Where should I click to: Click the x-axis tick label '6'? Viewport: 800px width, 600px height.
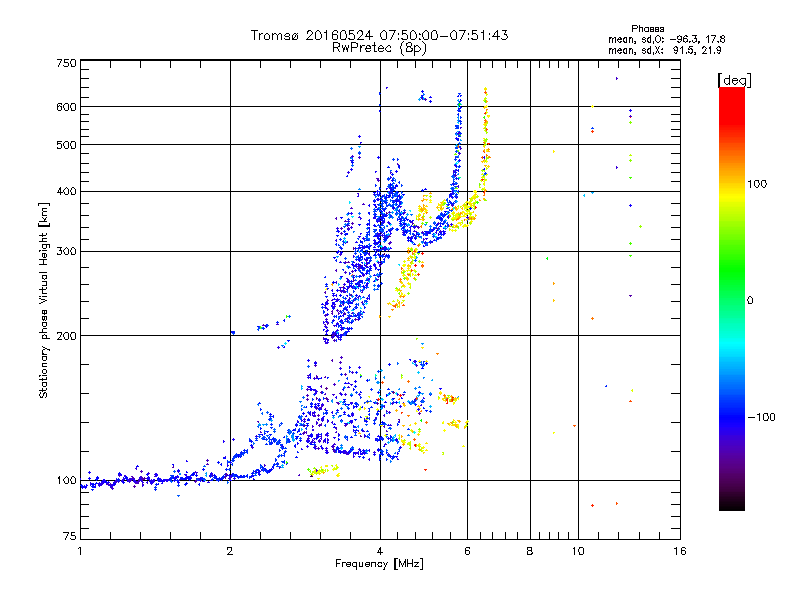click(x=467, y=551)
